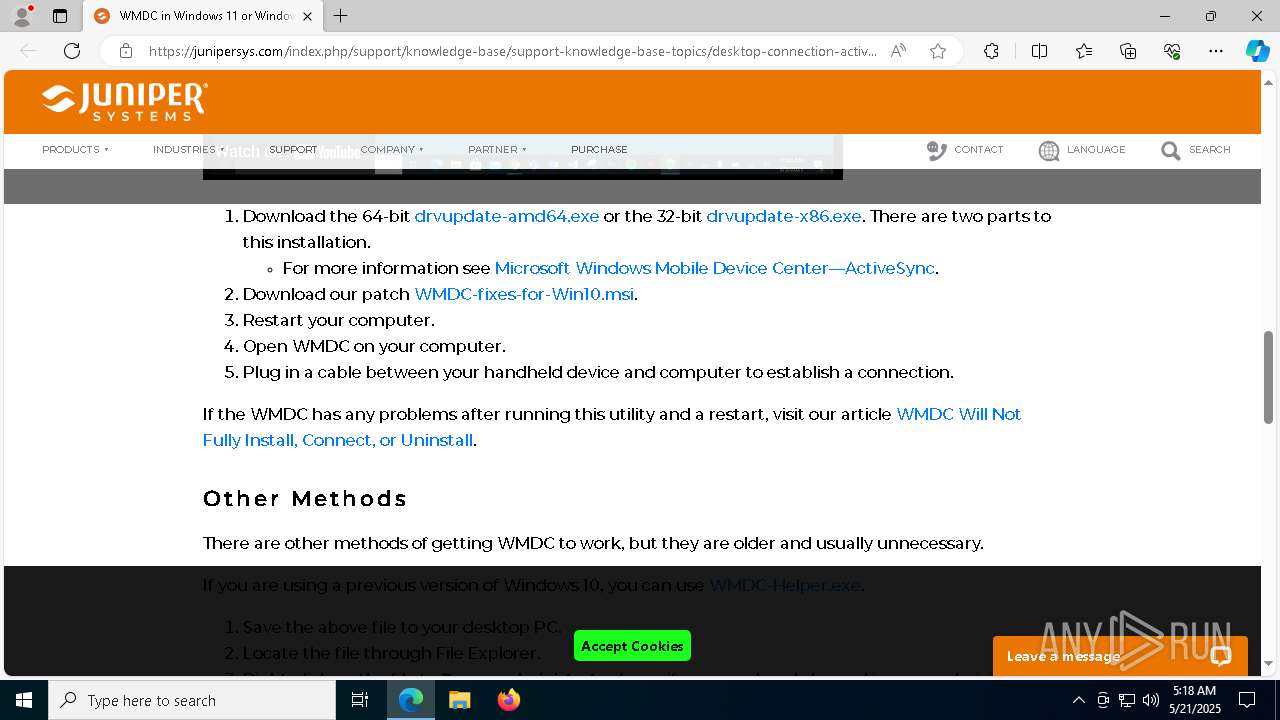Screen dimensions: 1280x720
Task: Open a new browser tab
Action: [x=341, y=16]
